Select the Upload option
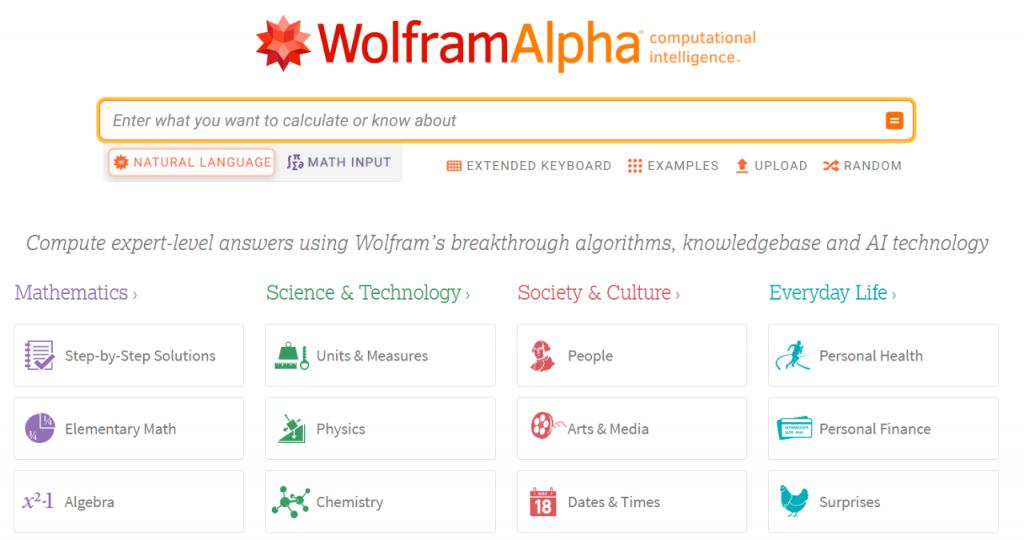The image size is (1024, 540). (771, 166)
